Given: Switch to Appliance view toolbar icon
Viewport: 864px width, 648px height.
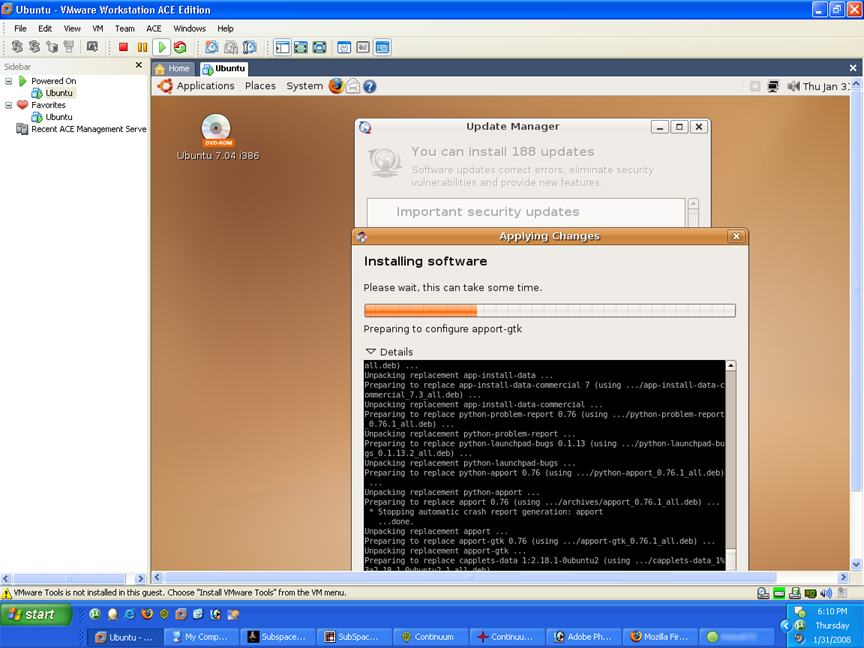Looking at the screenshot, I should tap(363, 47).
